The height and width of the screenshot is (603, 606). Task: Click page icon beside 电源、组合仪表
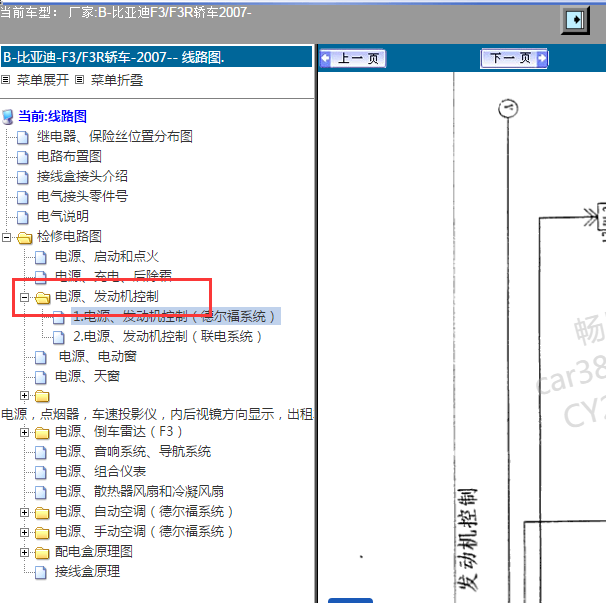click(x=41, y=473)
